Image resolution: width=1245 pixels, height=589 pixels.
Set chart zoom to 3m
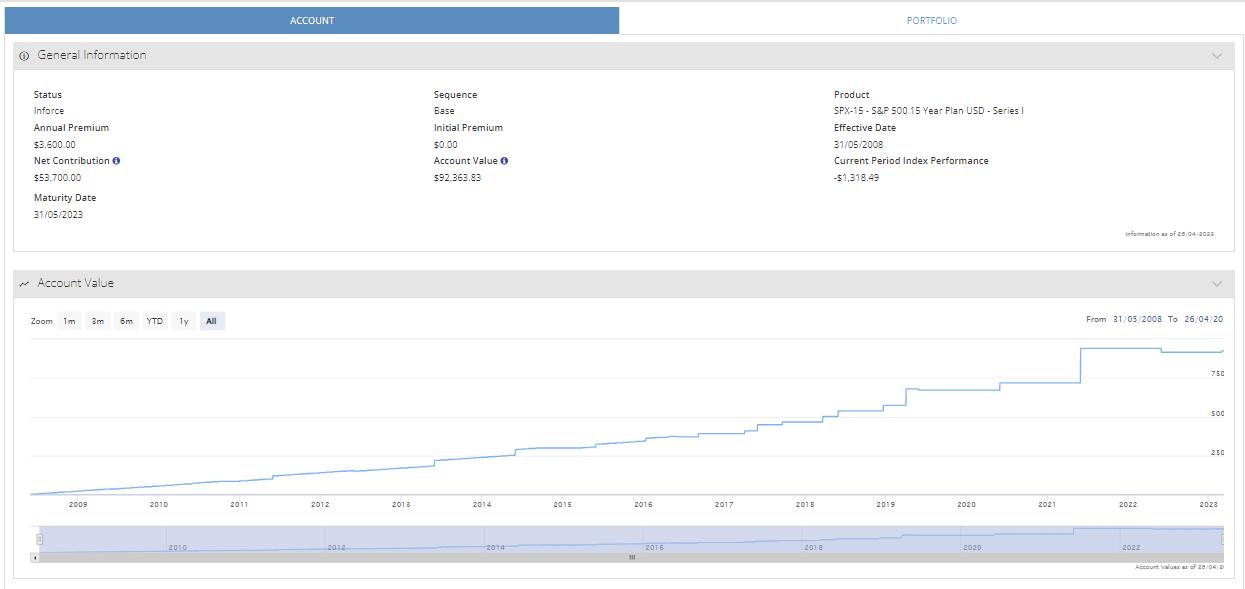coord(98,321)
